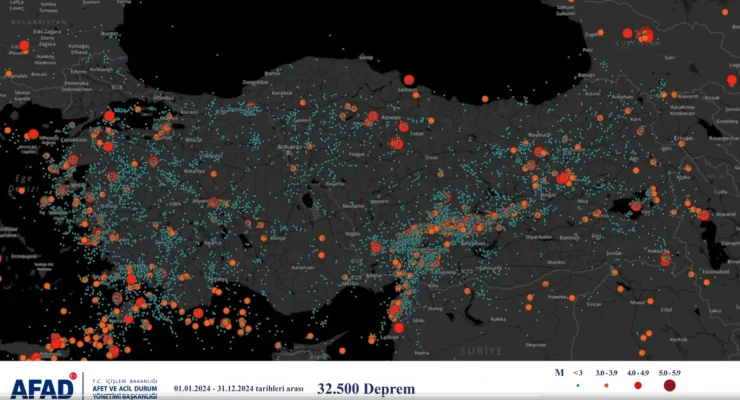740x400 pixels.
Task: Click the Turkish flag emblem beside AFAD
Action: pyautogui.click(x=70, y=377)
